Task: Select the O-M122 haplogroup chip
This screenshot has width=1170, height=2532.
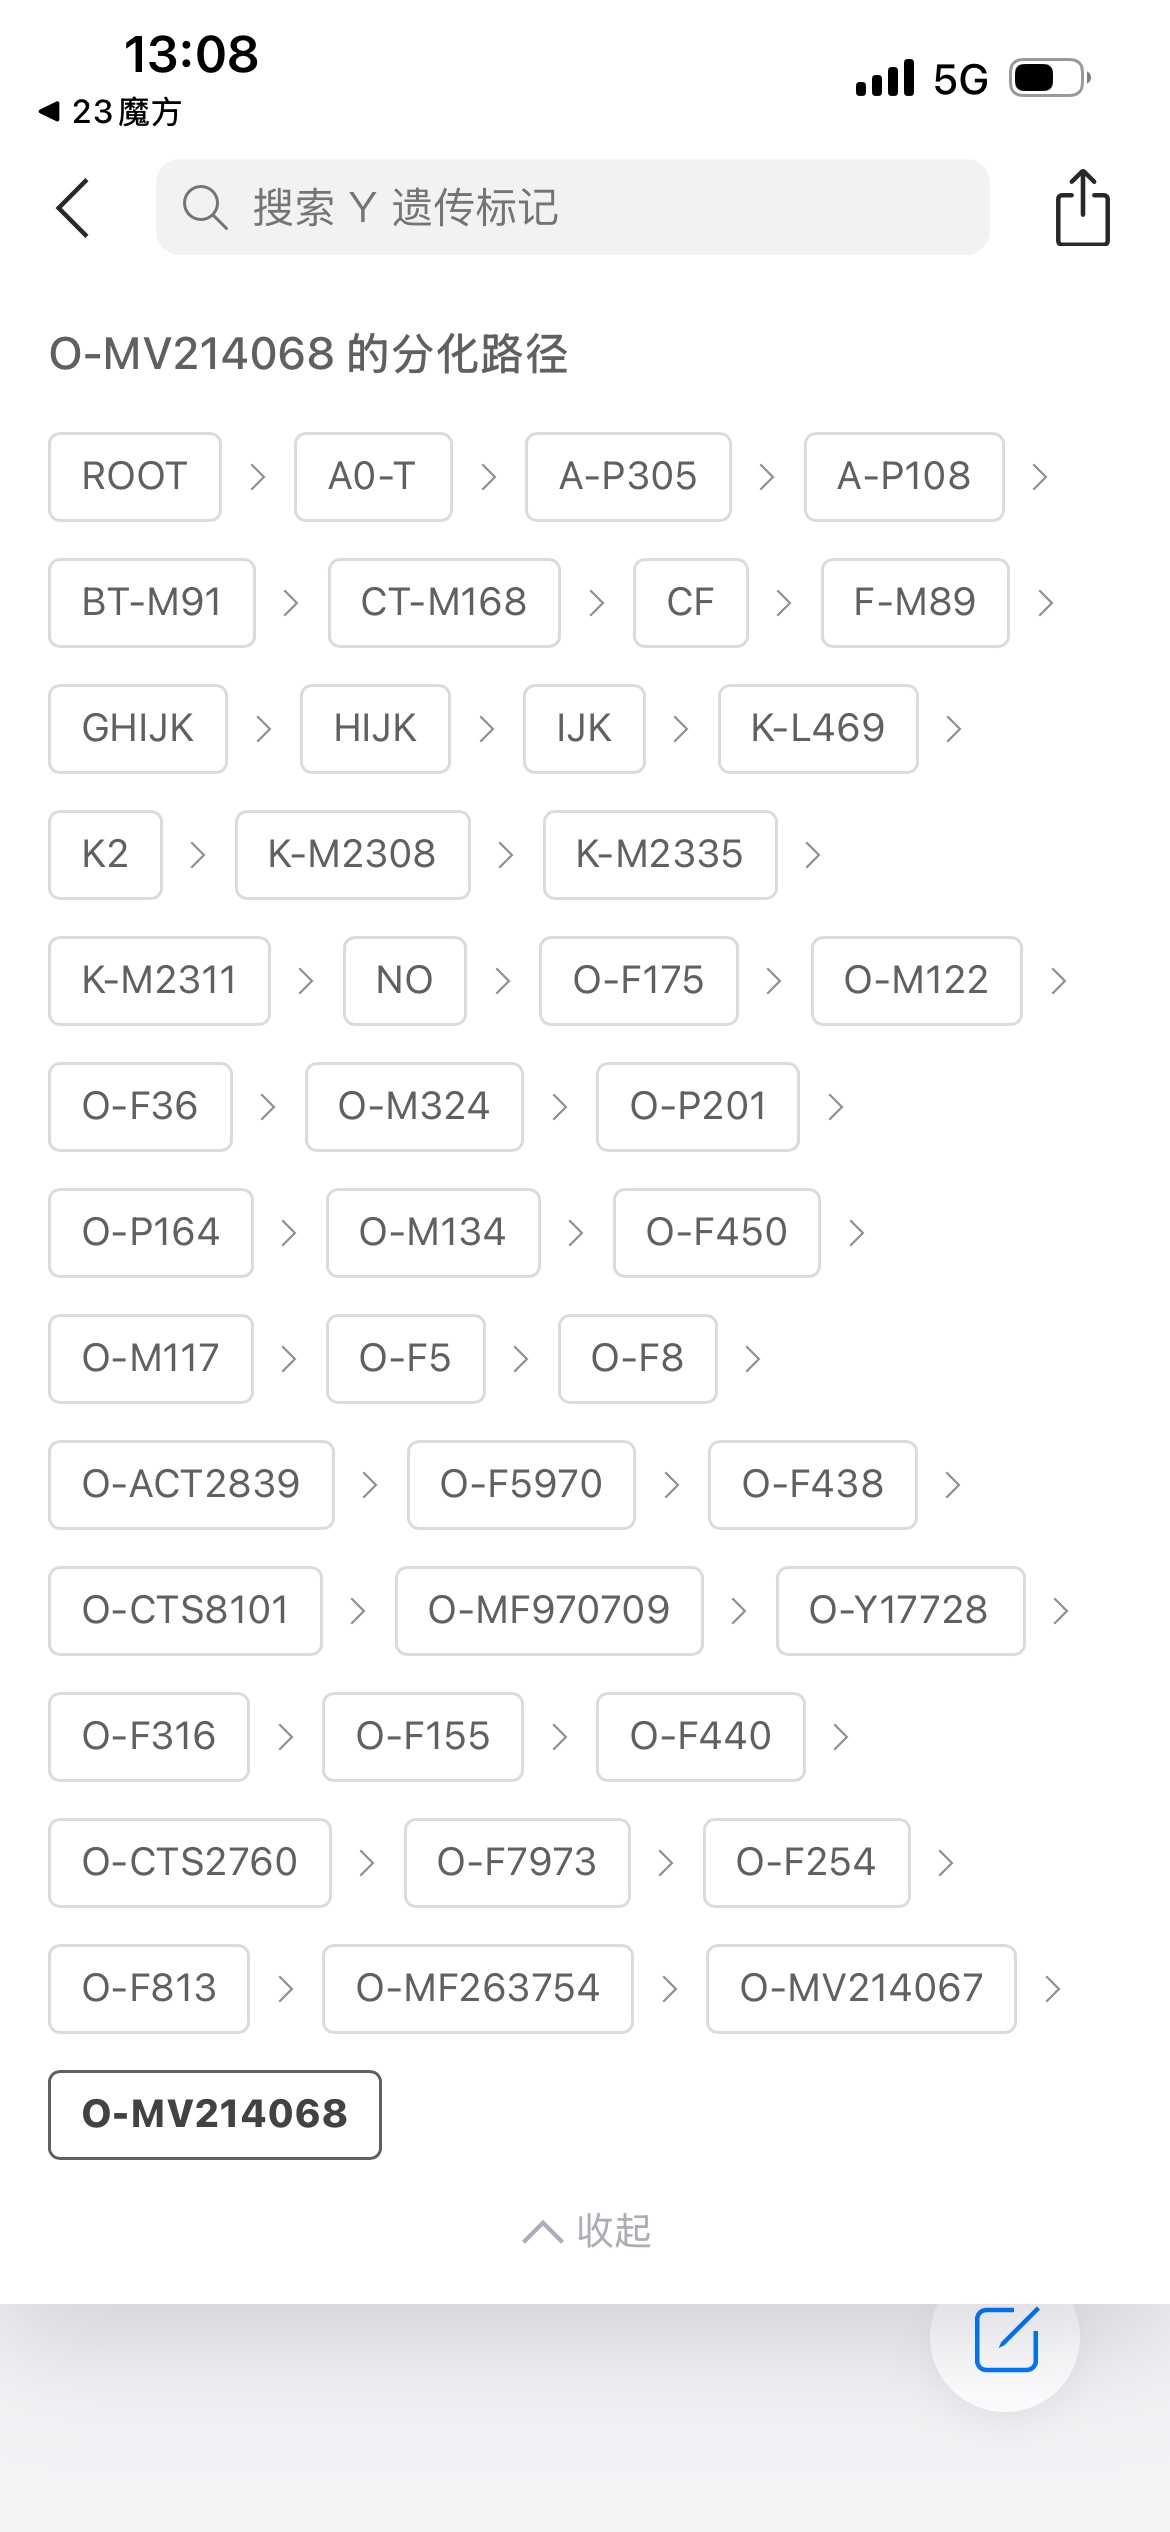Action: [916, 981]
